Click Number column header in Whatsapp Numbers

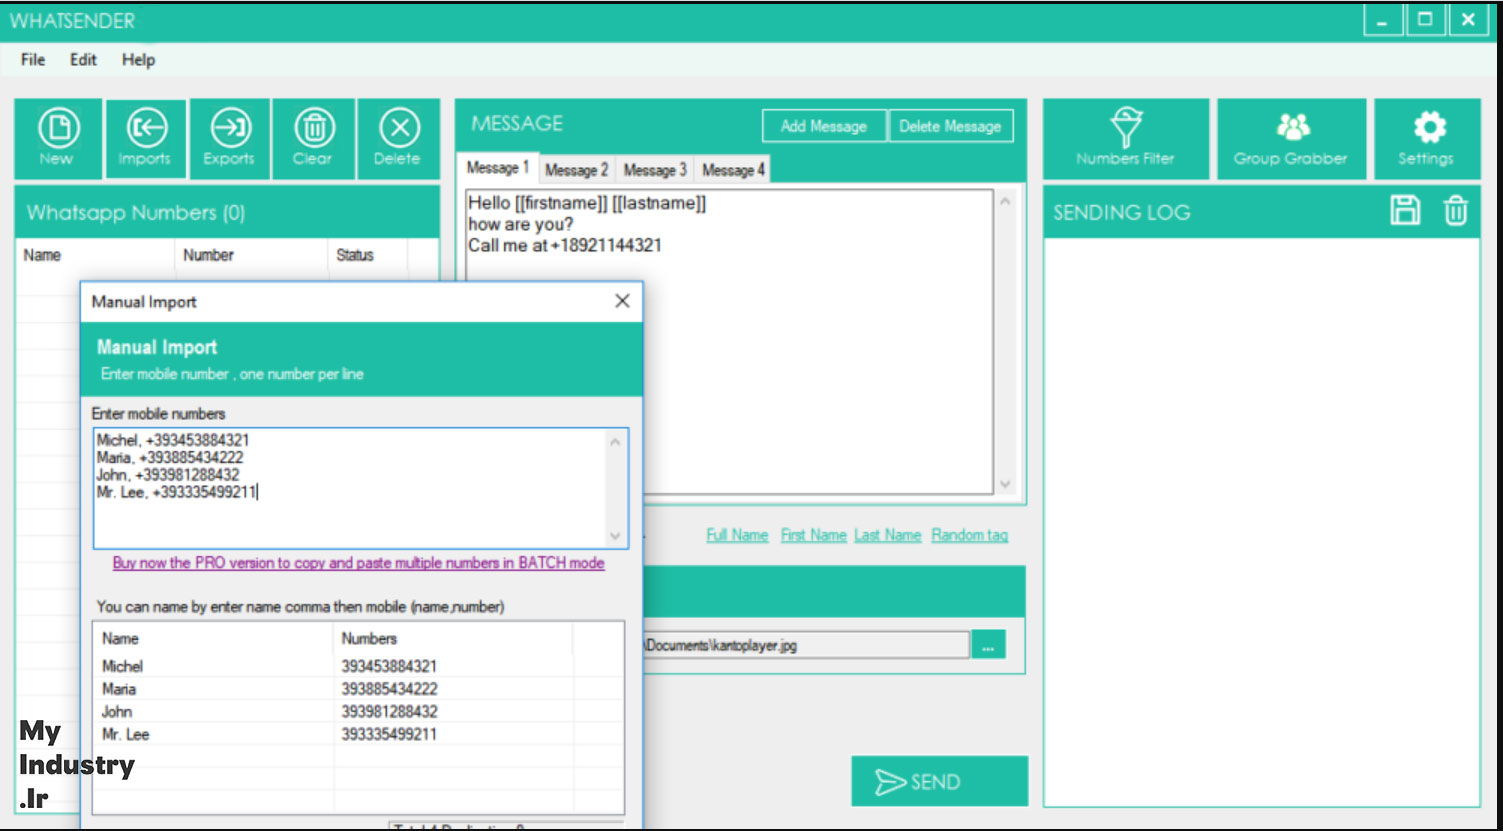click(x=251, y=255)
